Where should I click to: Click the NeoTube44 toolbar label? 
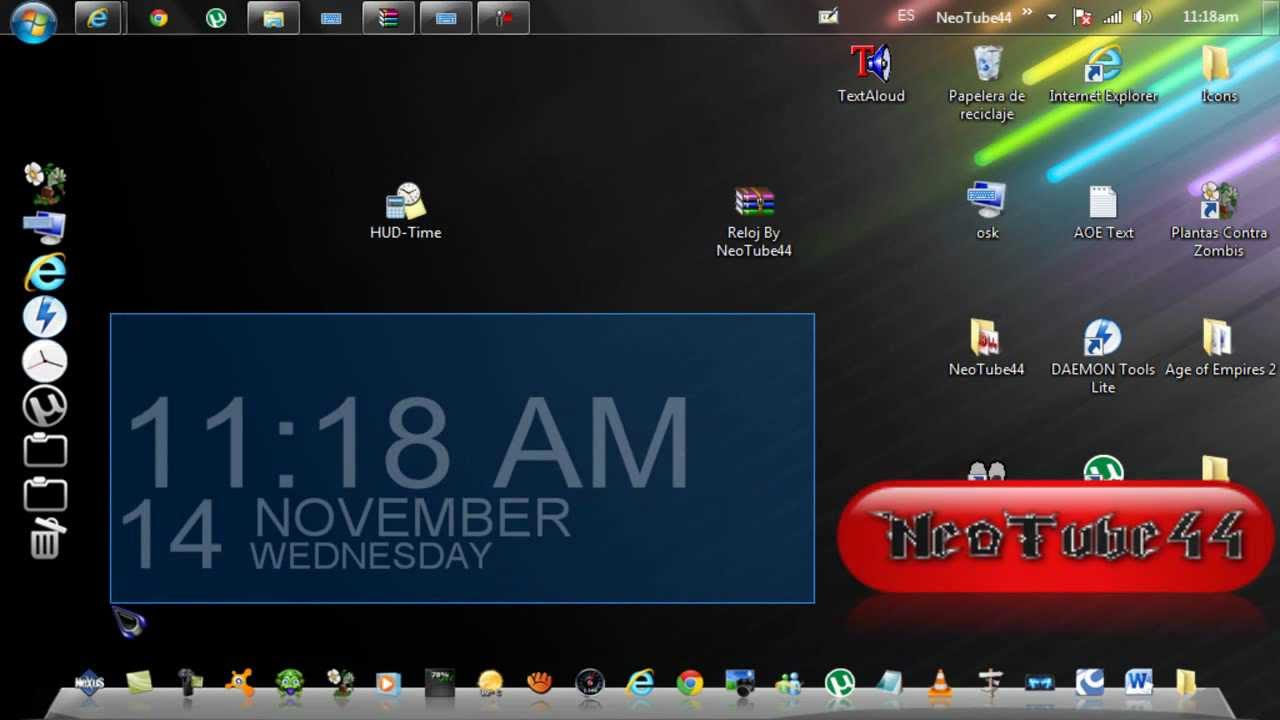[974, 17]
